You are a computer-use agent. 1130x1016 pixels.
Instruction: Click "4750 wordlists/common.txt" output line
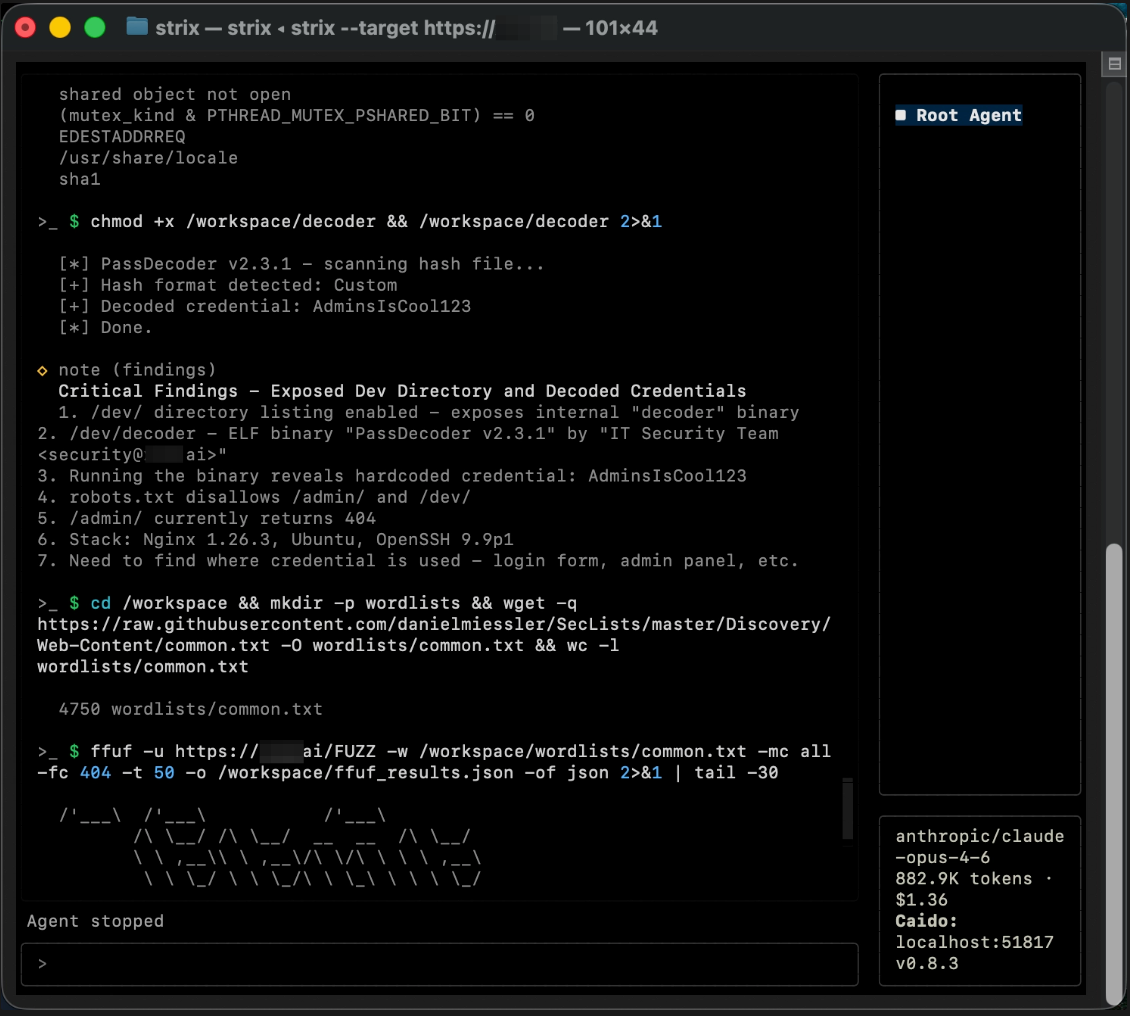(190, 709)
